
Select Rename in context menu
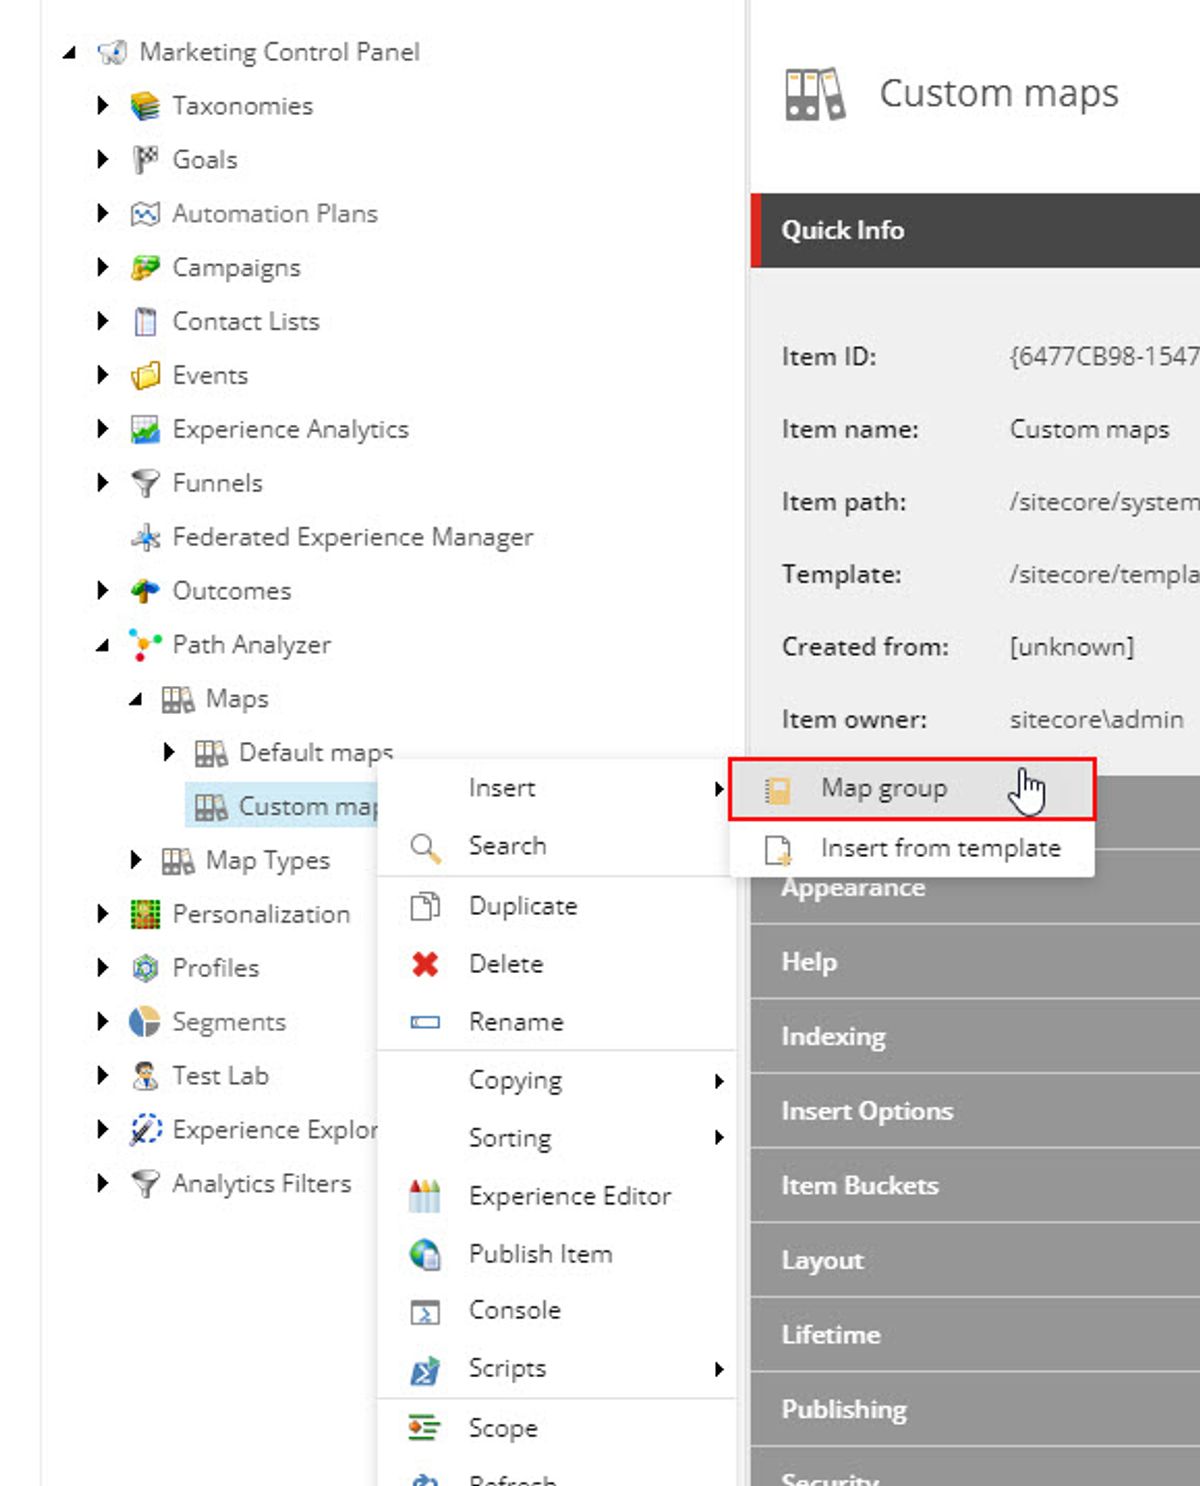pyautogui.click(x=556, y=1023)
